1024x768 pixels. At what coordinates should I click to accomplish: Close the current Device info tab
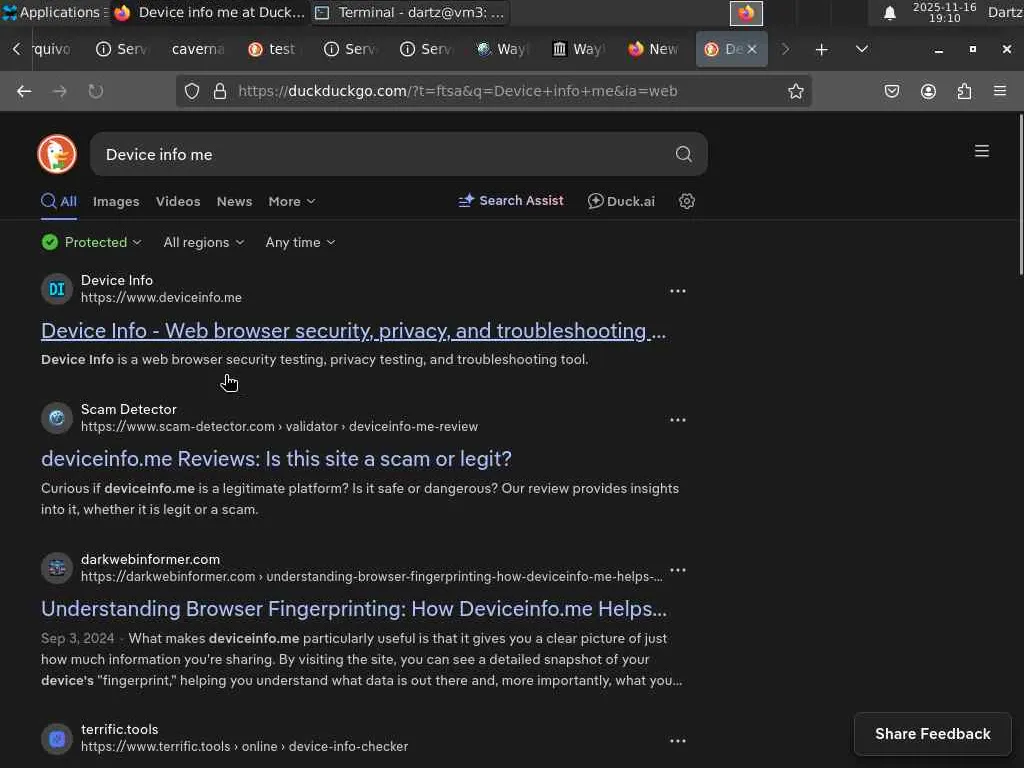pyautogui.click(x=752, y=49)
